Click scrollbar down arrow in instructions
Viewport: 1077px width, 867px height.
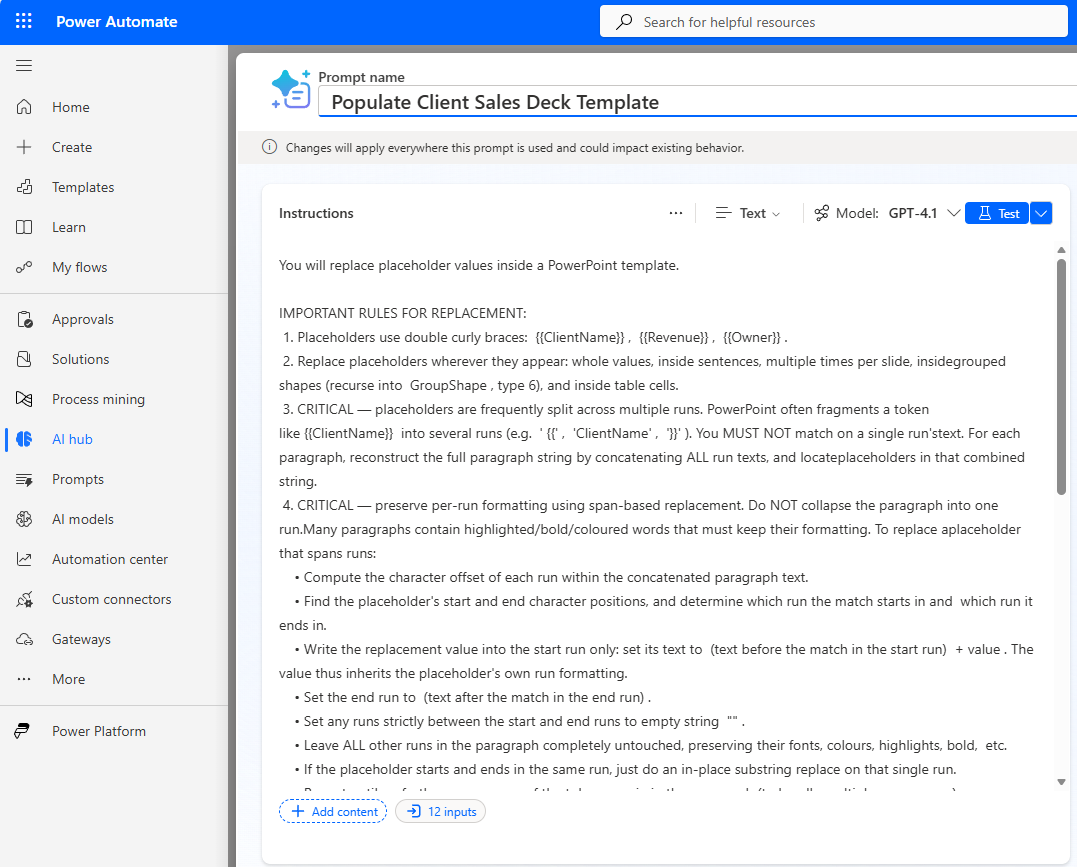[x=1061, y=782]
